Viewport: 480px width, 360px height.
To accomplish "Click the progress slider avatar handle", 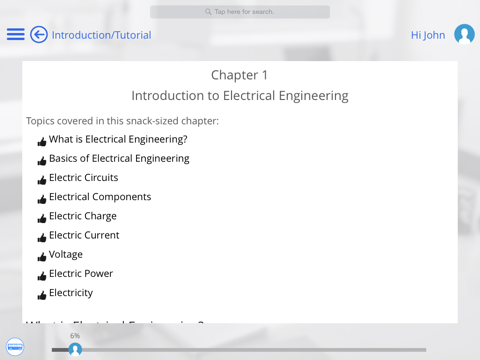I will coord(75,349).
